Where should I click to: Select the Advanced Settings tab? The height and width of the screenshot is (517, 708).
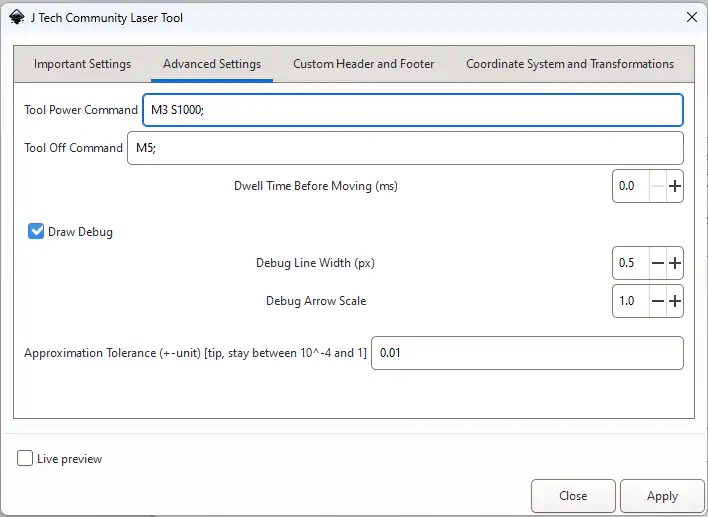coord(212,64)
